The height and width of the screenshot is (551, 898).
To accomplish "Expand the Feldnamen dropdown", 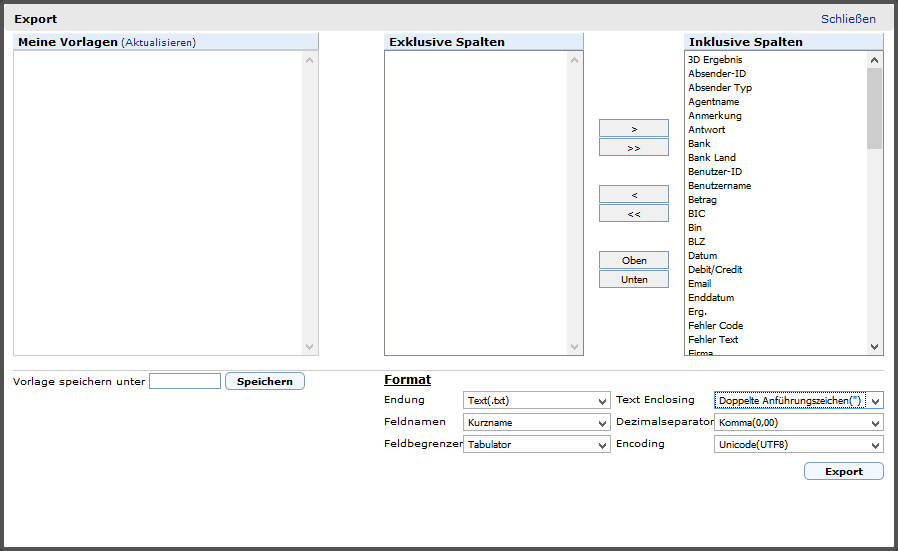I will (537, 422).
